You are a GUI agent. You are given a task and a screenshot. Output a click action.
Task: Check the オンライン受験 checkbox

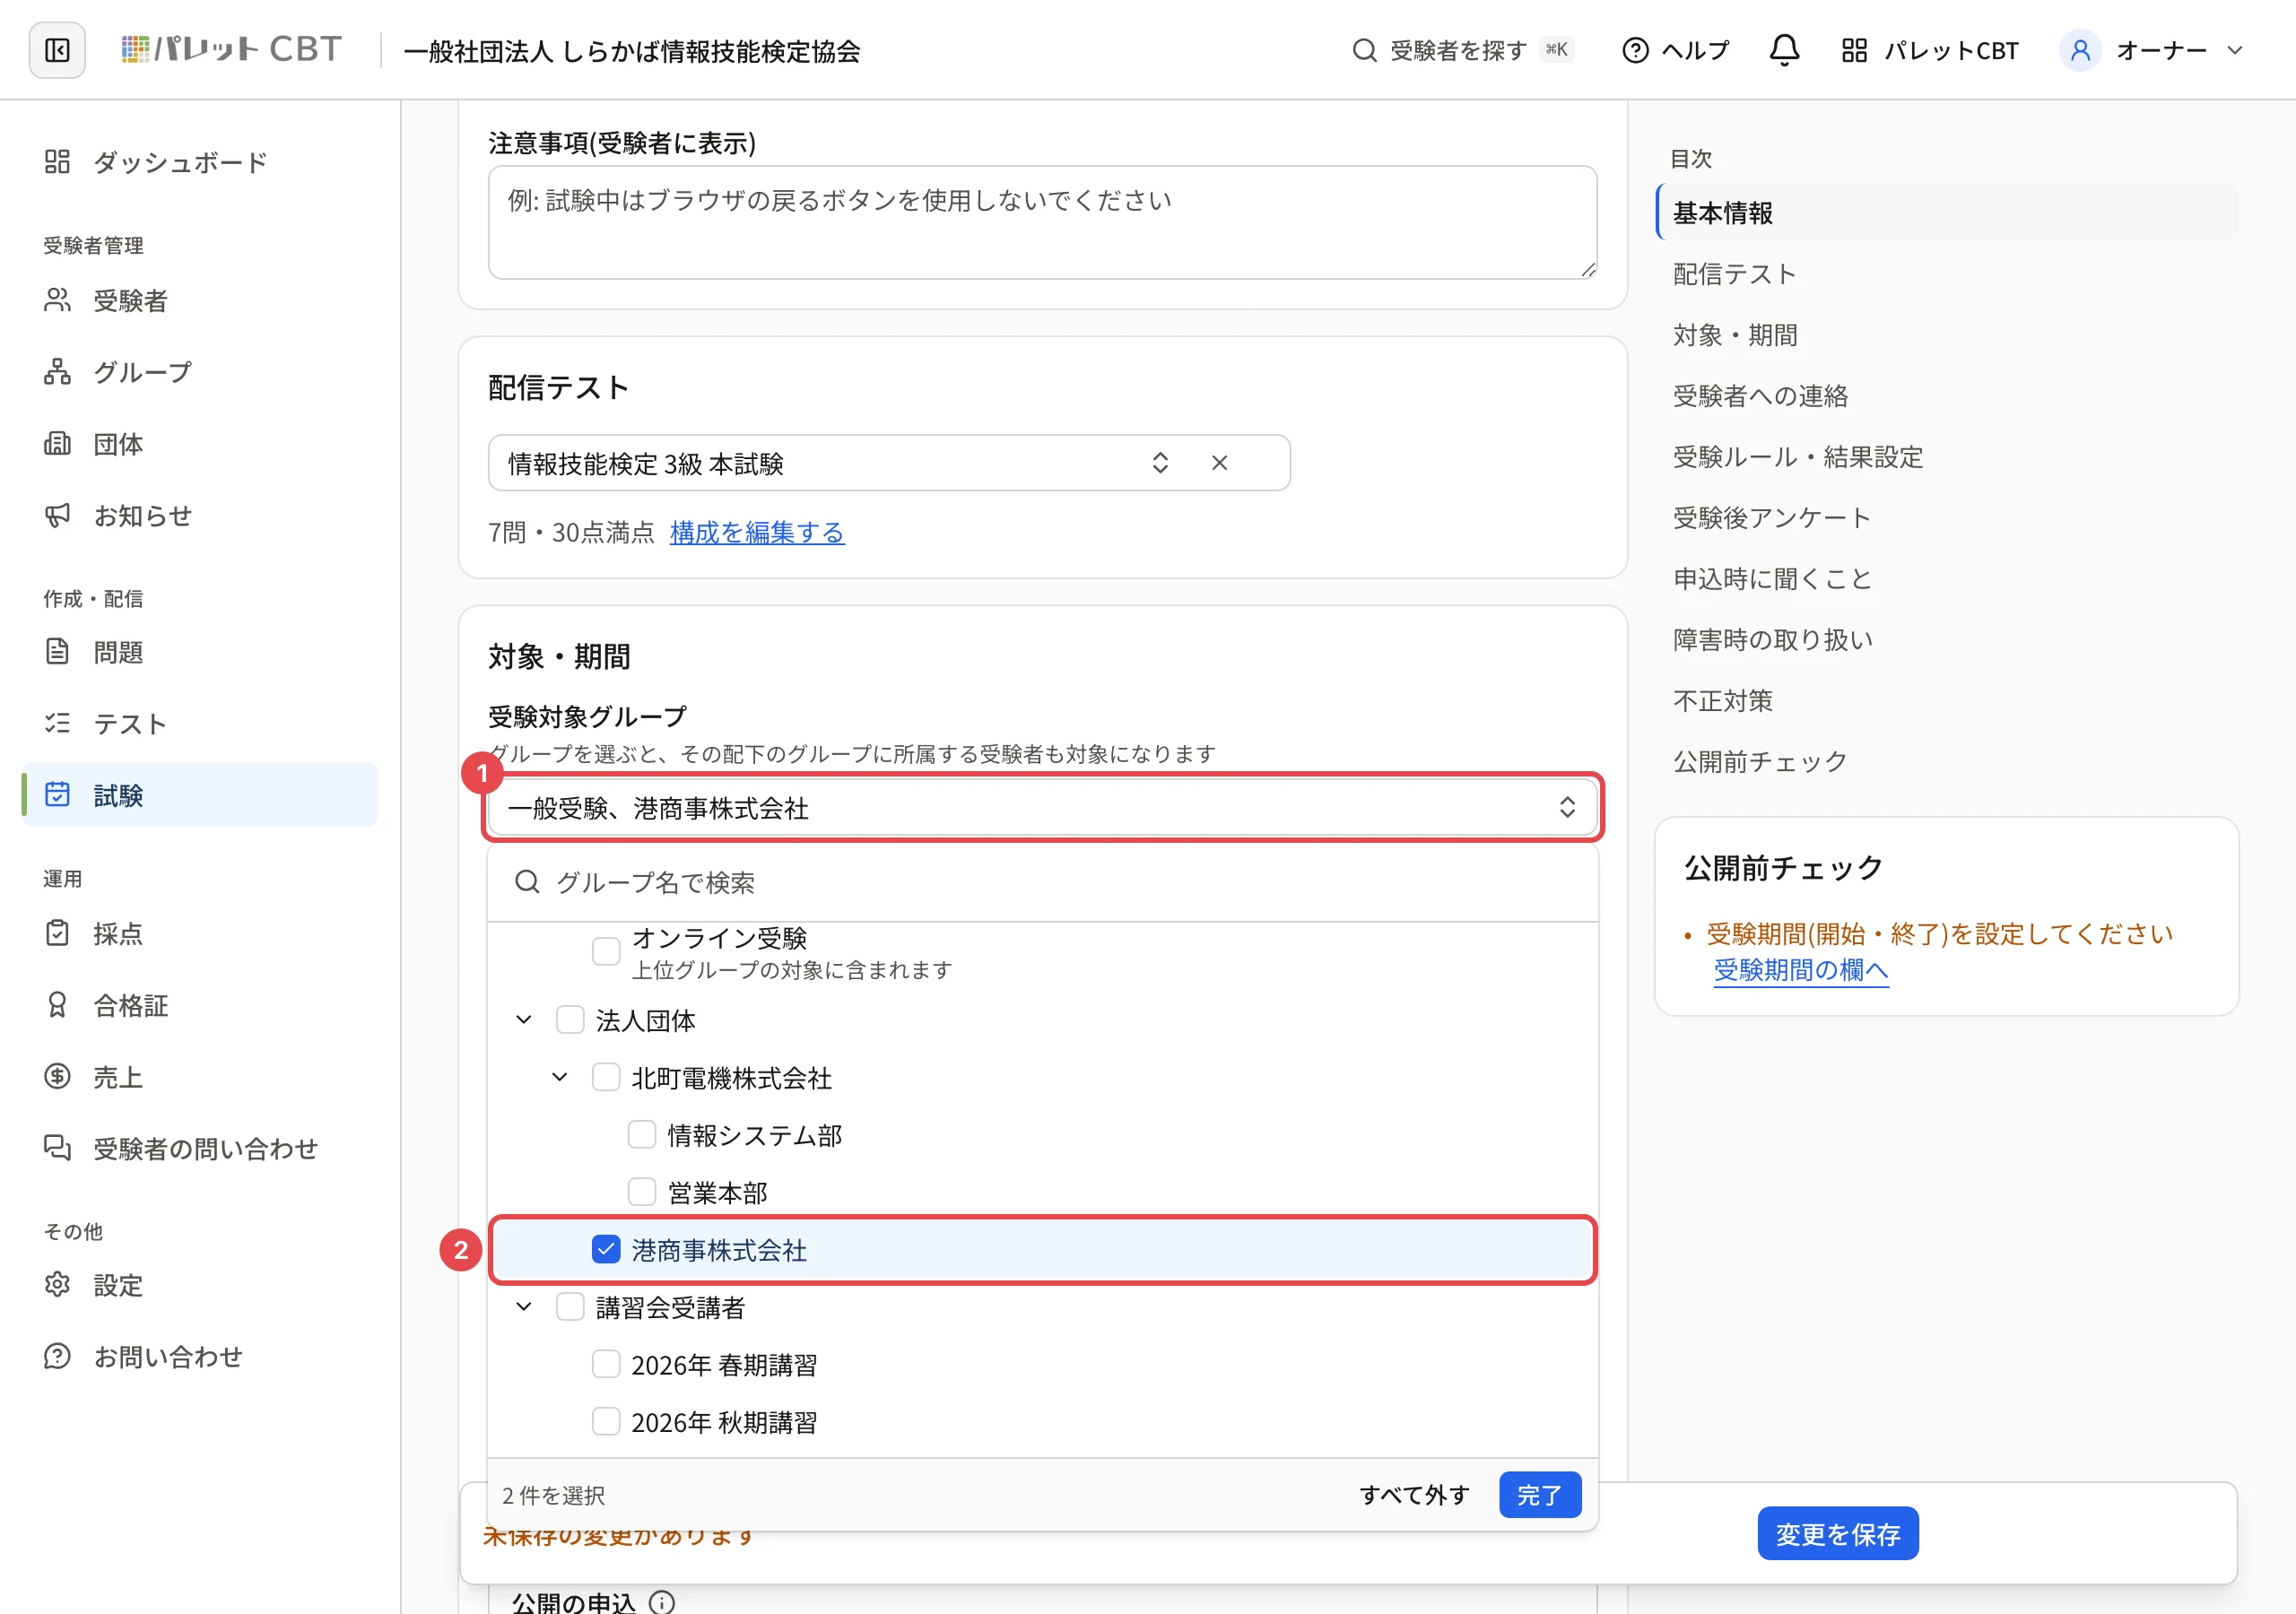click(606, 951)
